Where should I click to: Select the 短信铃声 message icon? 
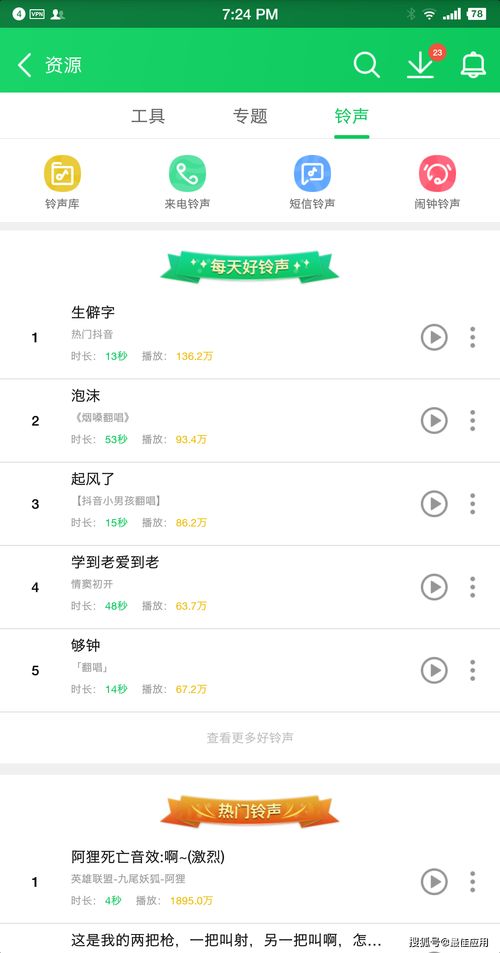(x=312, y=173)
